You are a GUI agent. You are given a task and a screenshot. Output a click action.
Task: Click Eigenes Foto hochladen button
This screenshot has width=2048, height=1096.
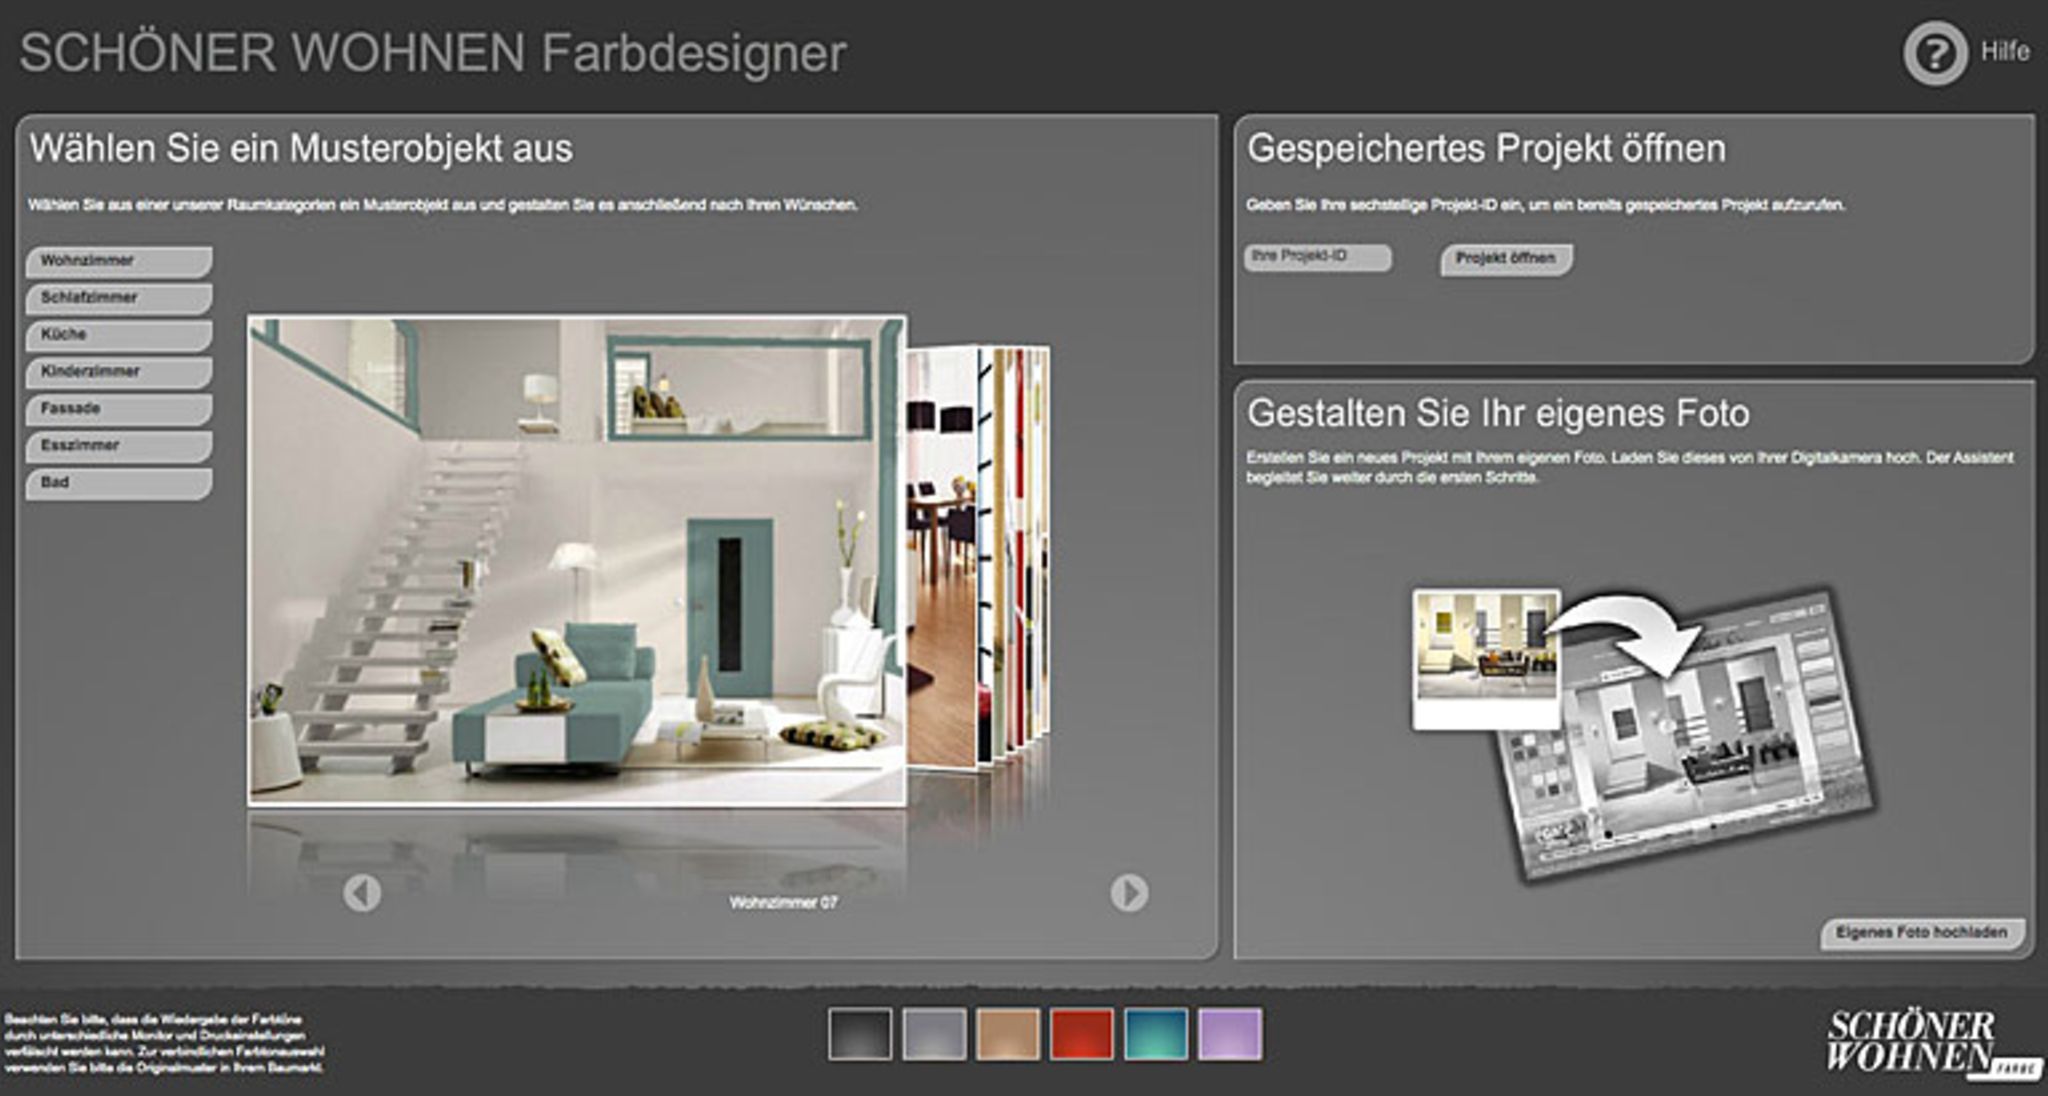pyautogui.click(x=1921, y=933)
